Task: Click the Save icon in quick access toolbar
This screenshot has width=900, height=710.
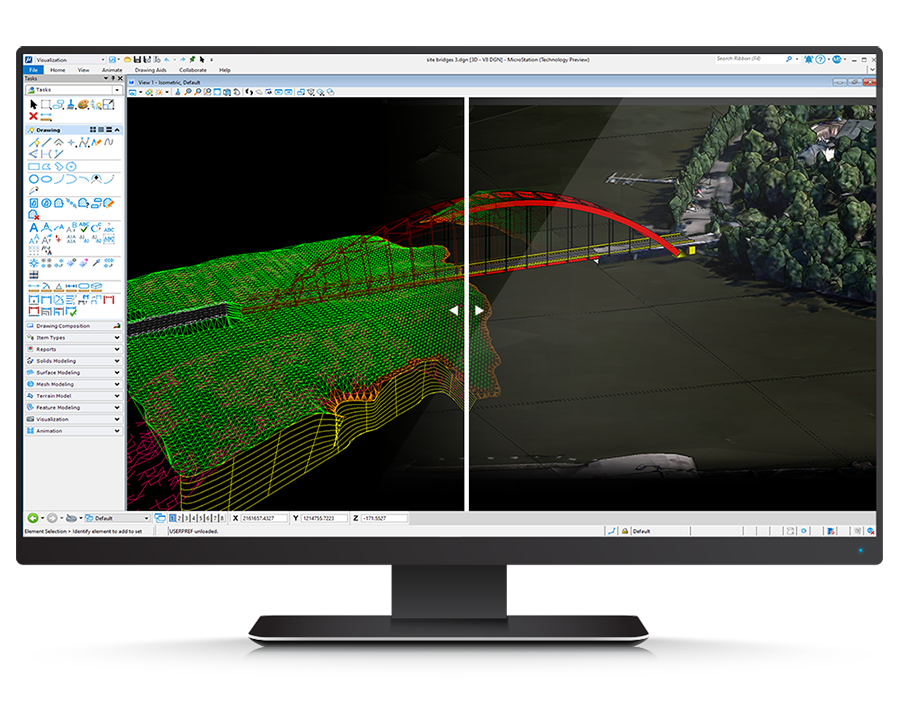Action: pos(136,59)
